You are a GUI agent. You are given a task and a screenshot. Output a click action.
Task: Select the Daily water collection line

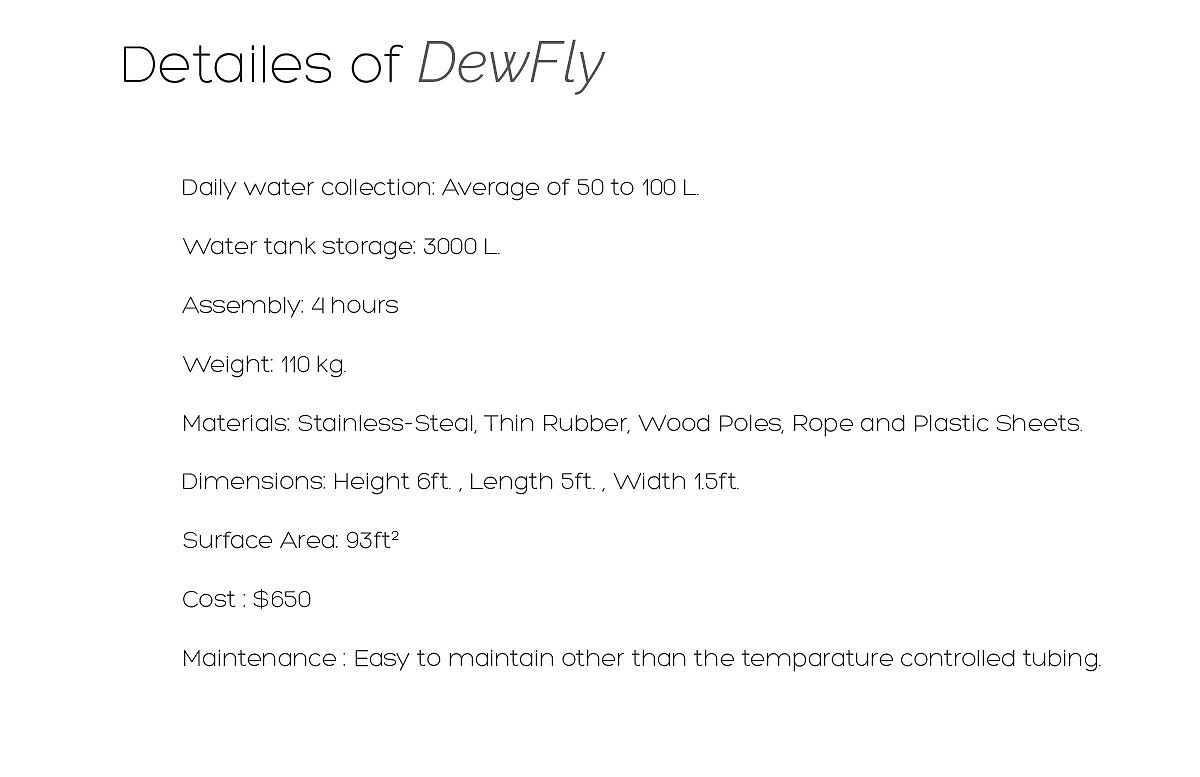tap(440, 188)
